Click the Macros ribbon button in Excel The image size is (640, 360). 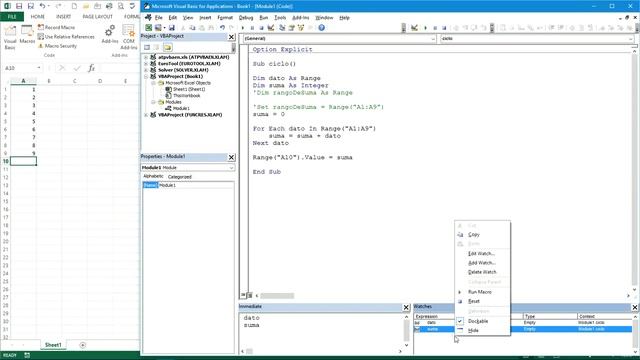27,35
